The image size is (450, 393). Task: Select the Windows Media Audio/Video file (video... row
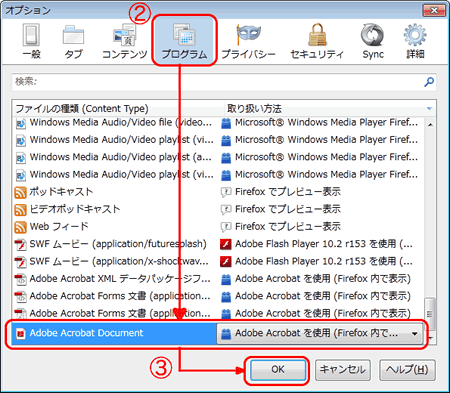(218, 123)
